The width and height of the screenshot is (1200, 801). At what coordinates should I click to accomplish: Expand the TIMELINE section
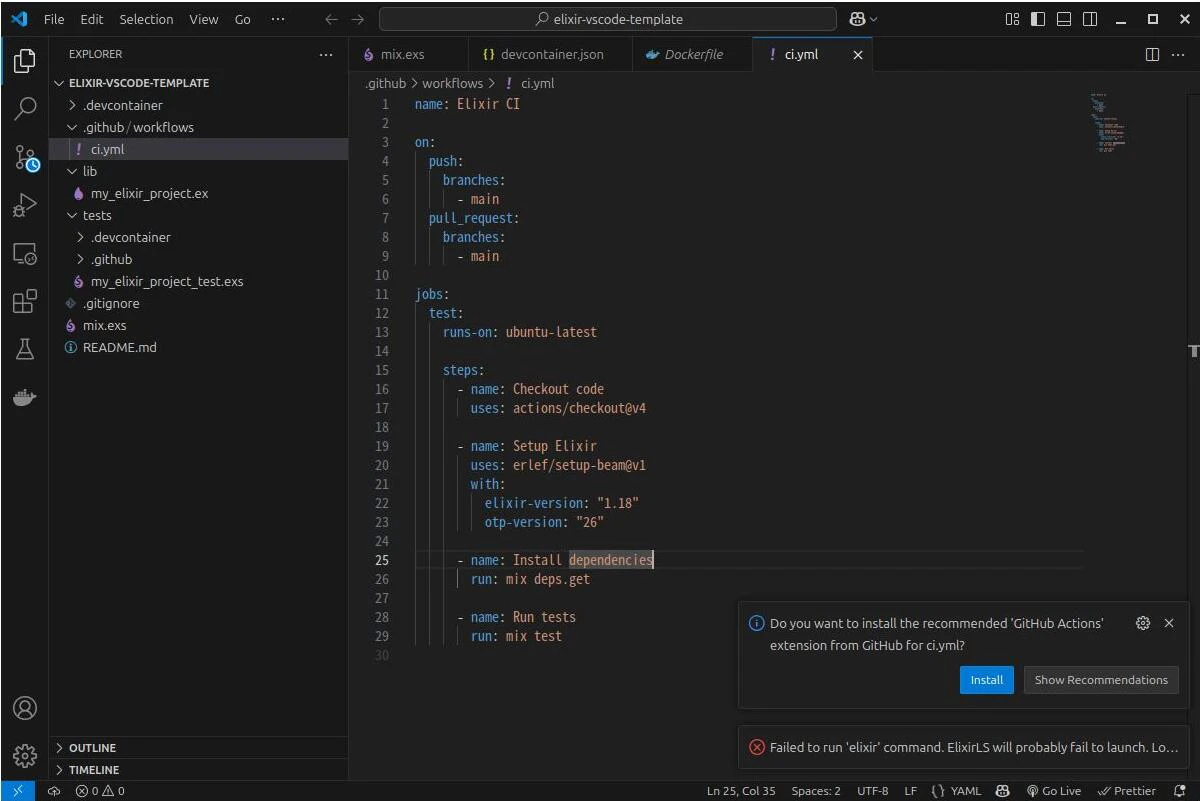[198, 770]
